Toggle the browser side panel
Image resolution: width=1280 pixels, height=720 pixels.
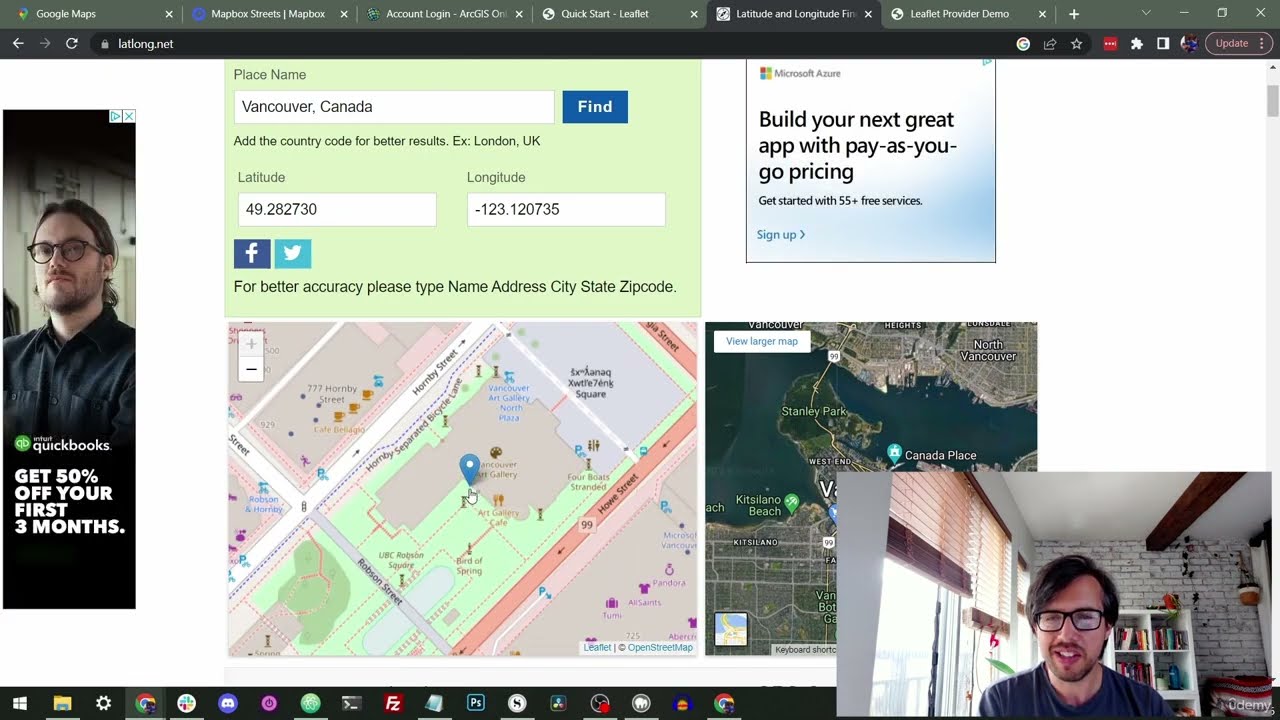coord(1163,44)
